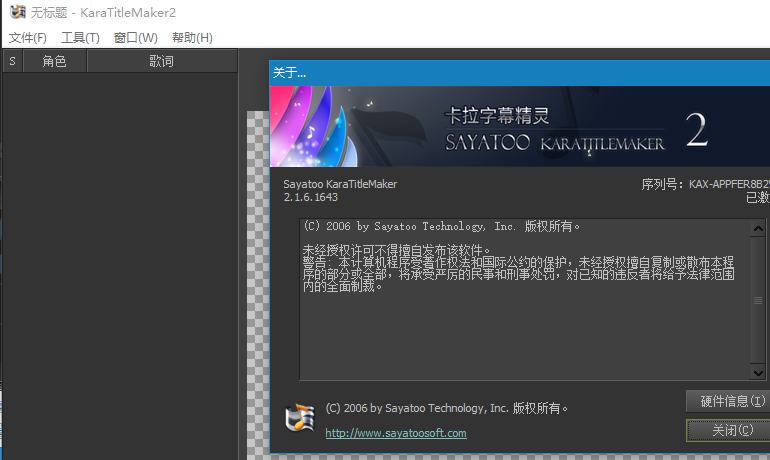Click the KaraTitleMaker2 title bar app icon

point(18,12)
